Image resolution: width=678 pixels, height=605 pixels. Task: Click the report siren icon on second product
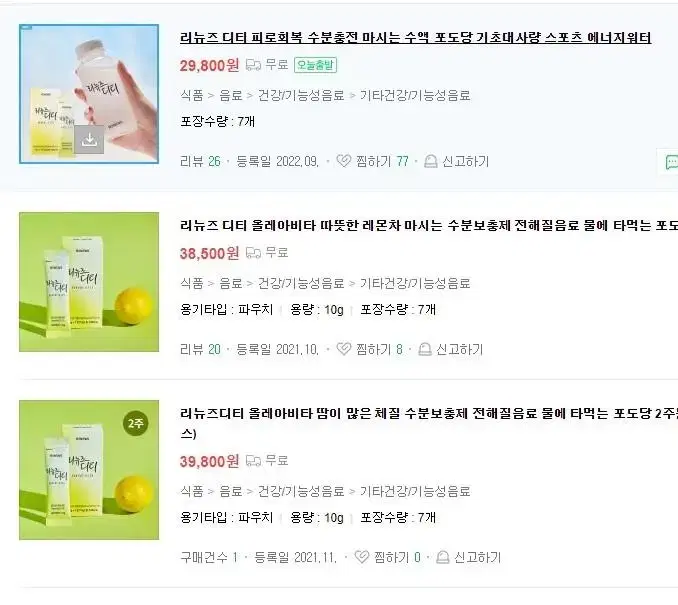pos(425,349)
